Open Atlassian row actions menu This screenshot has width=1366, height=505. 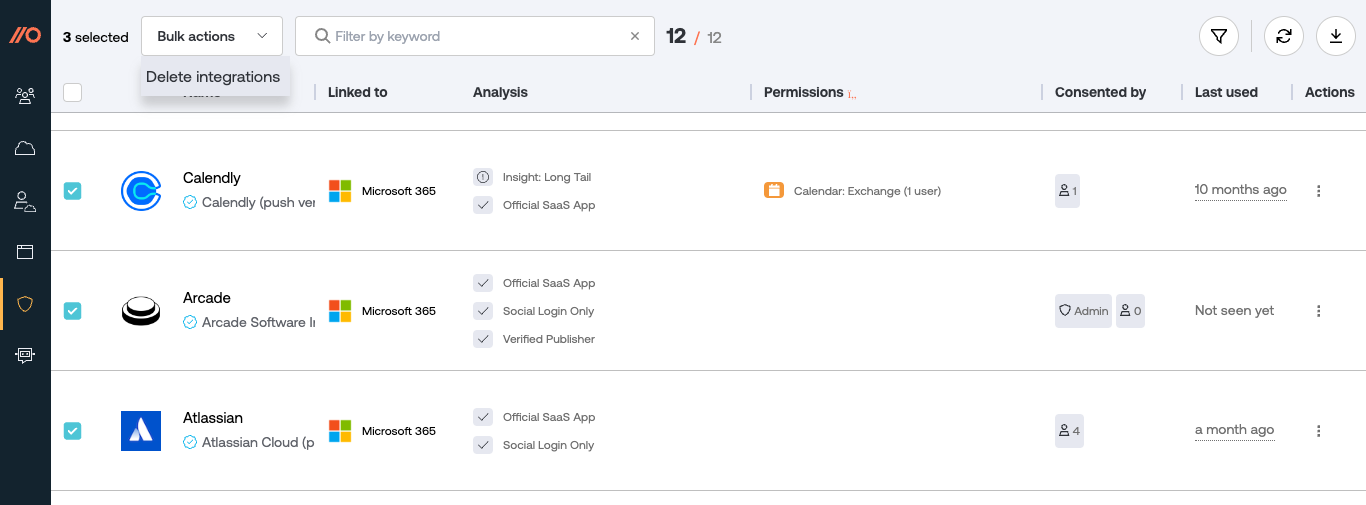pyautogui.click(x=1318, y=431)
